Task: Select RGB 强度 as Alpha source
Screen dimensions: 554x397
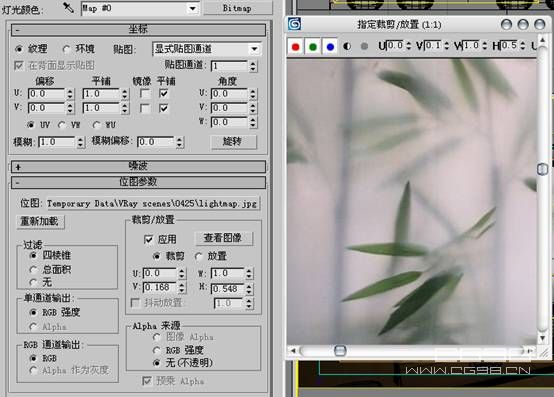Action: point(157,350)
